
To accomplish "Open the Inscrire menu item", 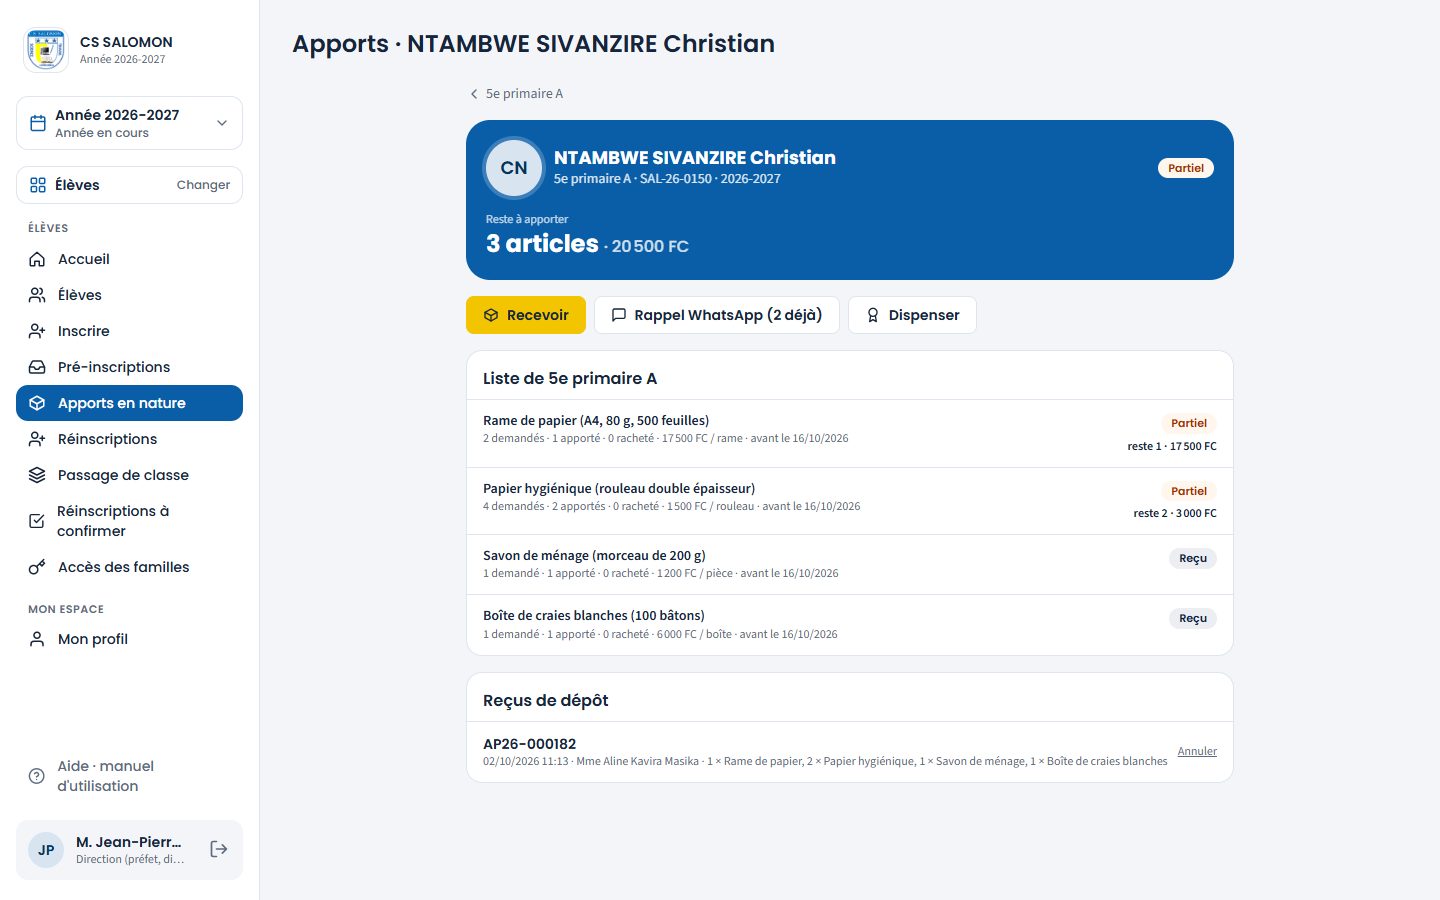I will point(129,331).
